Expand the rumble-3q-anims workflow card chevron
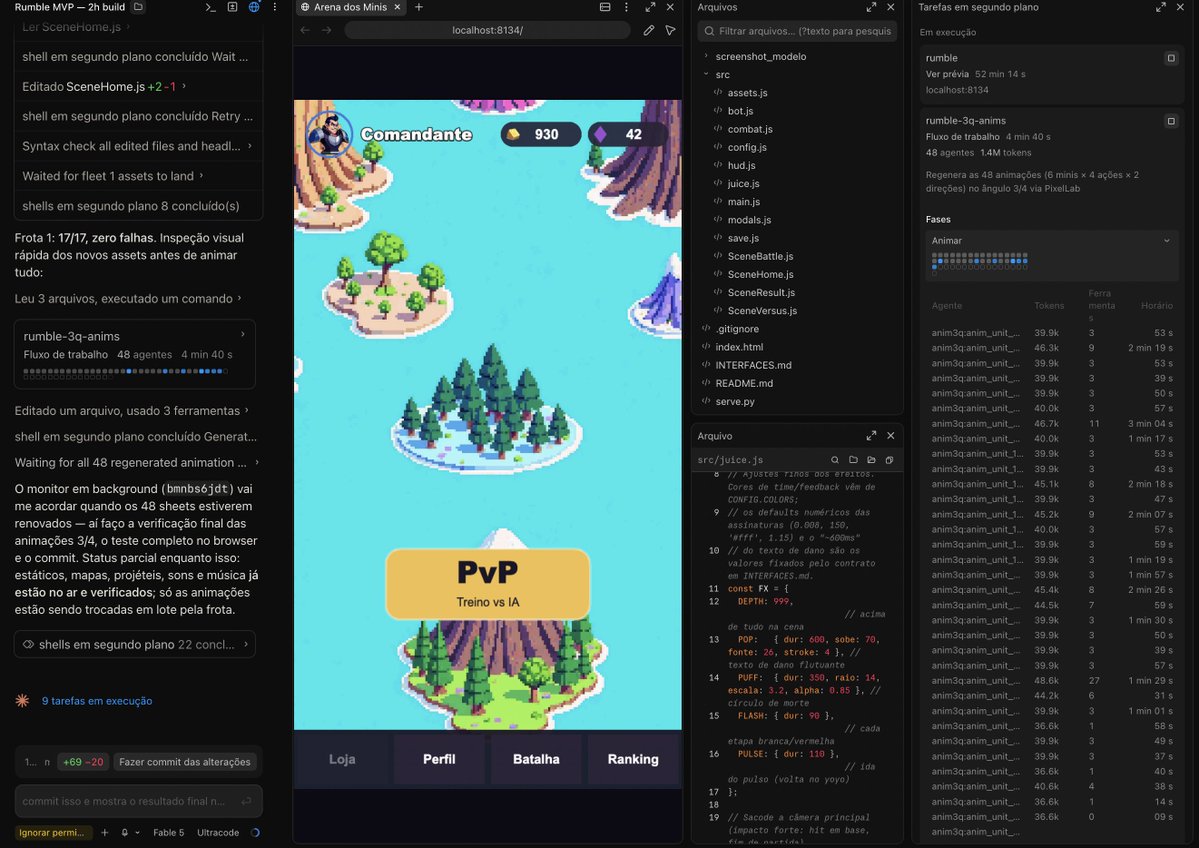The height and width of the screenshot is (848, 1199). [x=243, y=335]
